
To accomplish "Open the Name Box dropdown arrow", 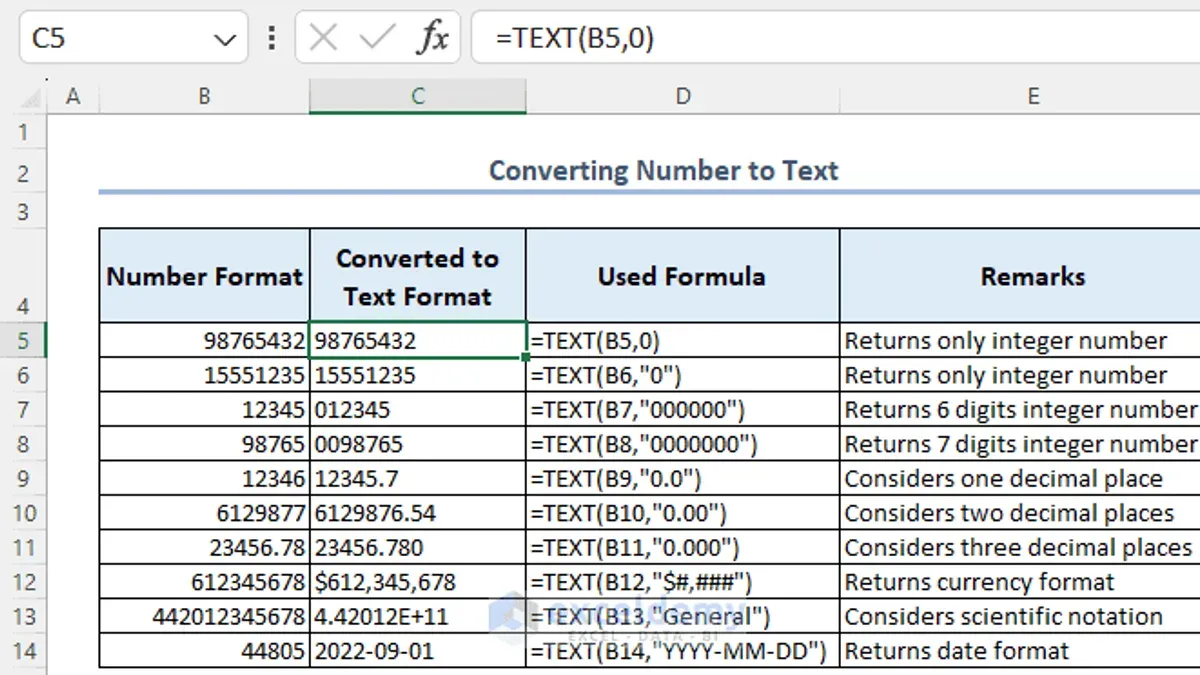I will pyautogui.click(x=224, y=39).
